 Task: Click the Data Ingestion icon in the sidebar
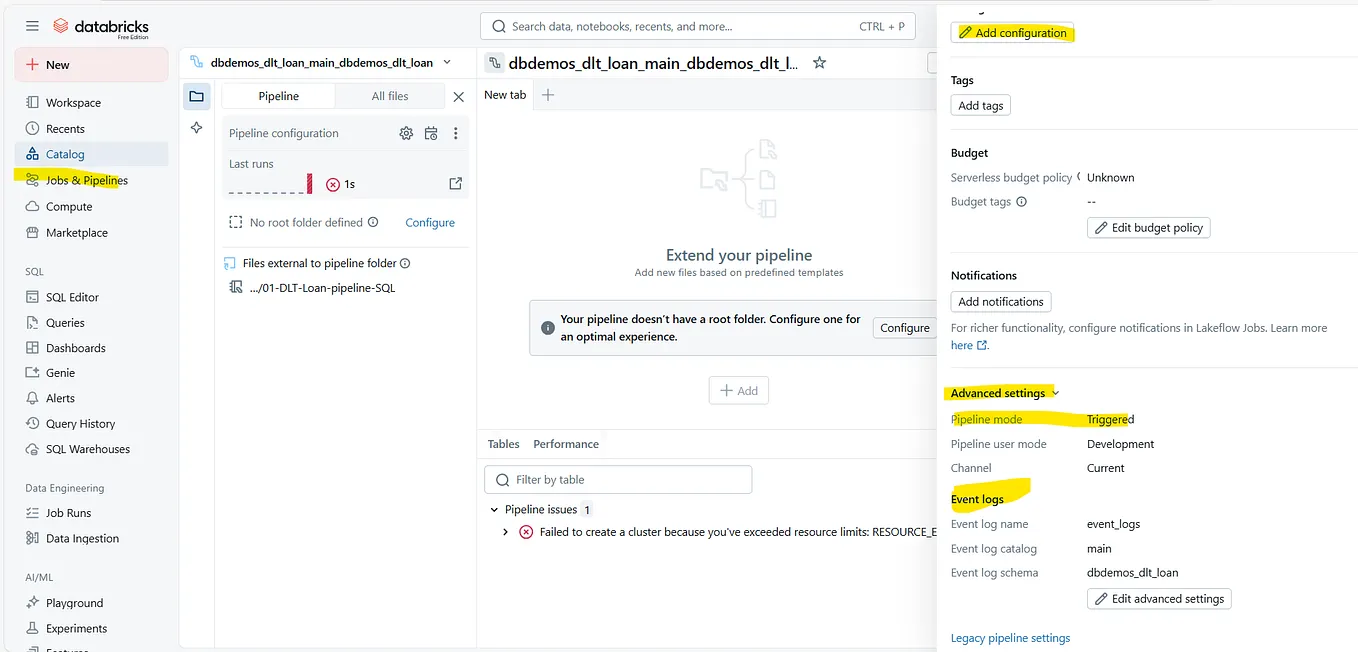(x=32, y=538)
